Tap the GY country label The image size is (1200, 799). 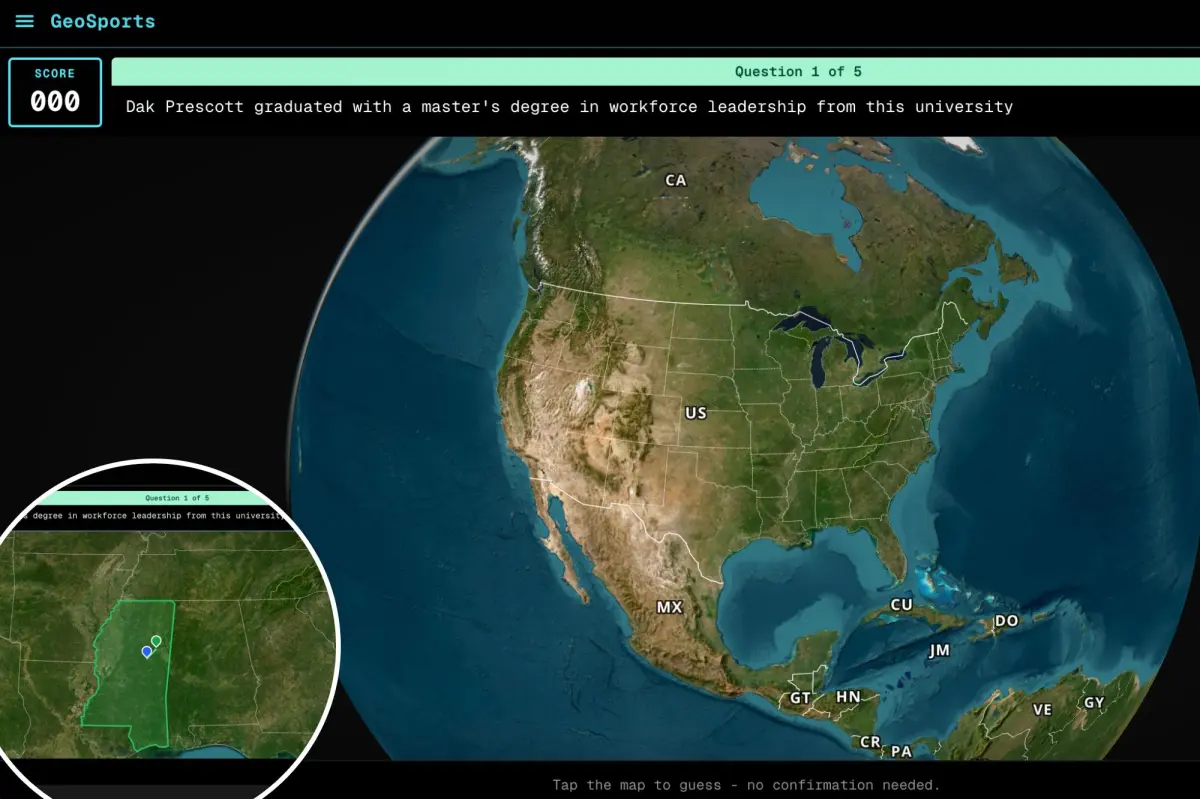tap(1095, 702)
